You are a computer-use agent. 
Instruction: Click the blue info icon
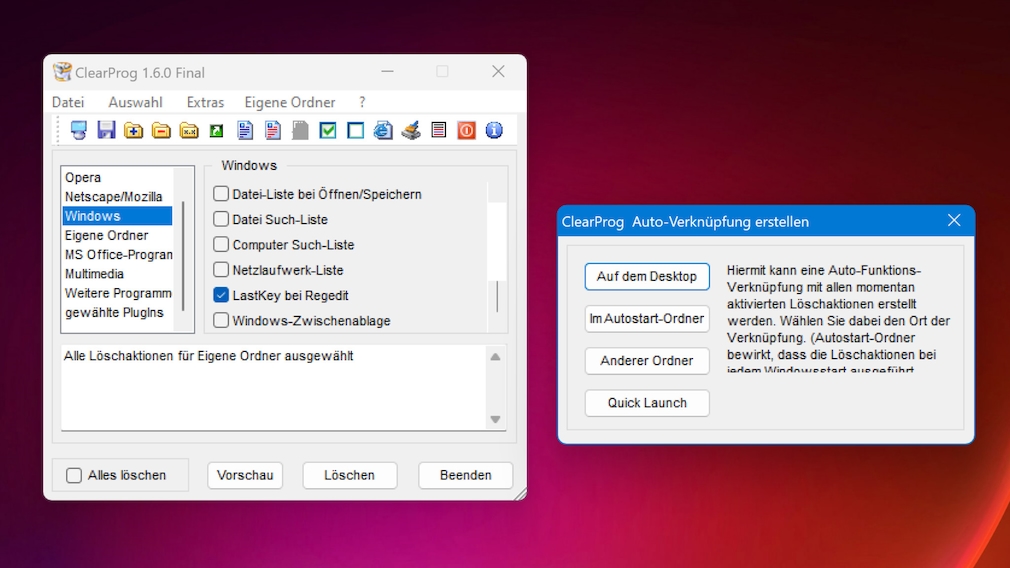[x=494, y=130]
